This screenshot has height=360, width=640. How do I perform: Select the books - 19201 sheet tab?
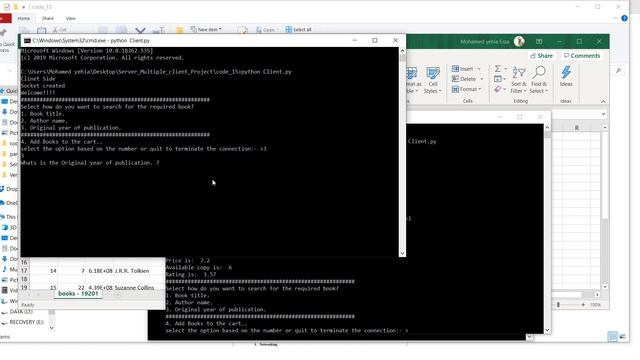click(78, 293)
